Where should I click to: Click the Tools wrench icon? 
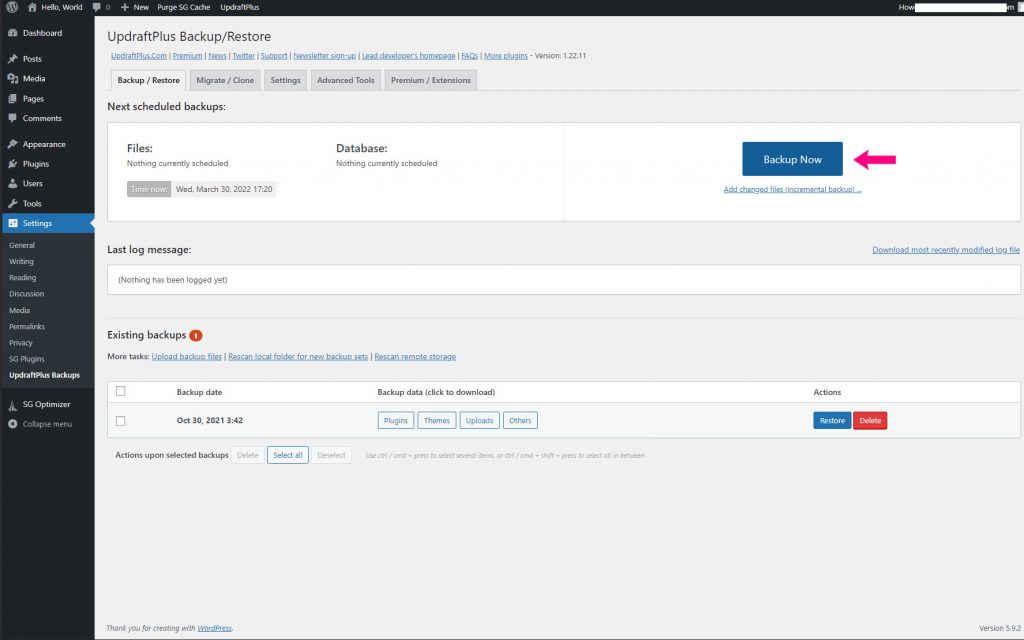[x=12, y=203]
